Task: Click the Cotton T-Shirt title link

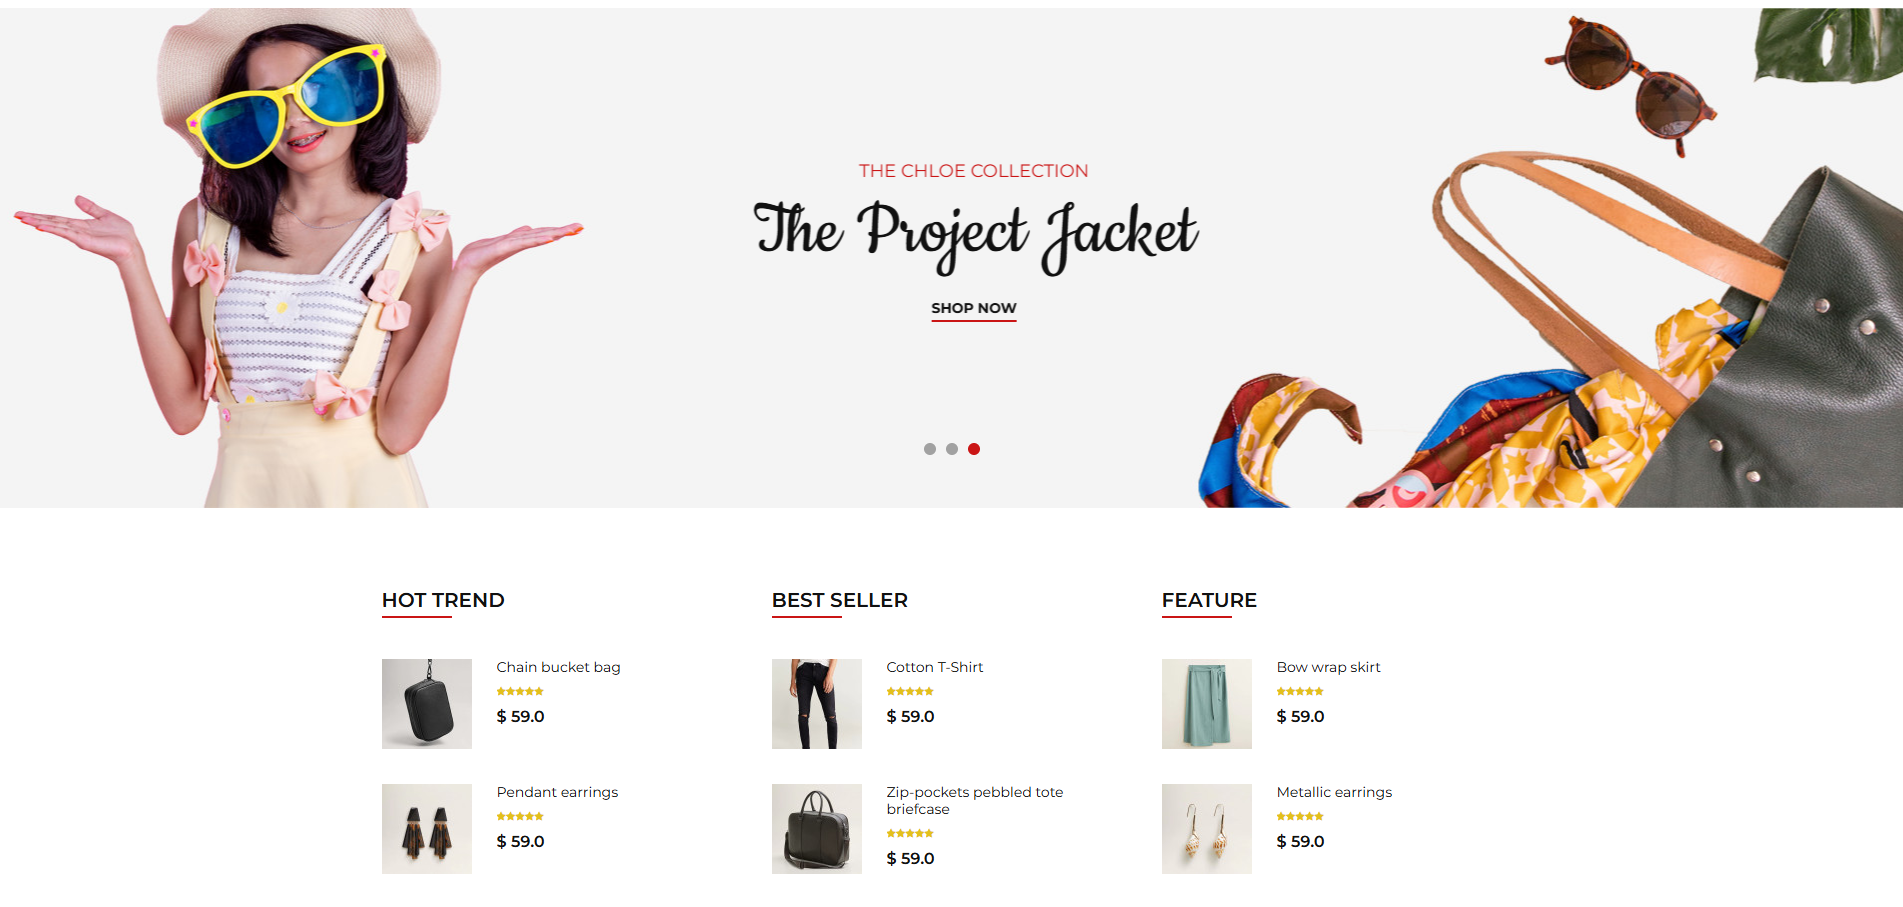Action: click(x=935, y=667)
